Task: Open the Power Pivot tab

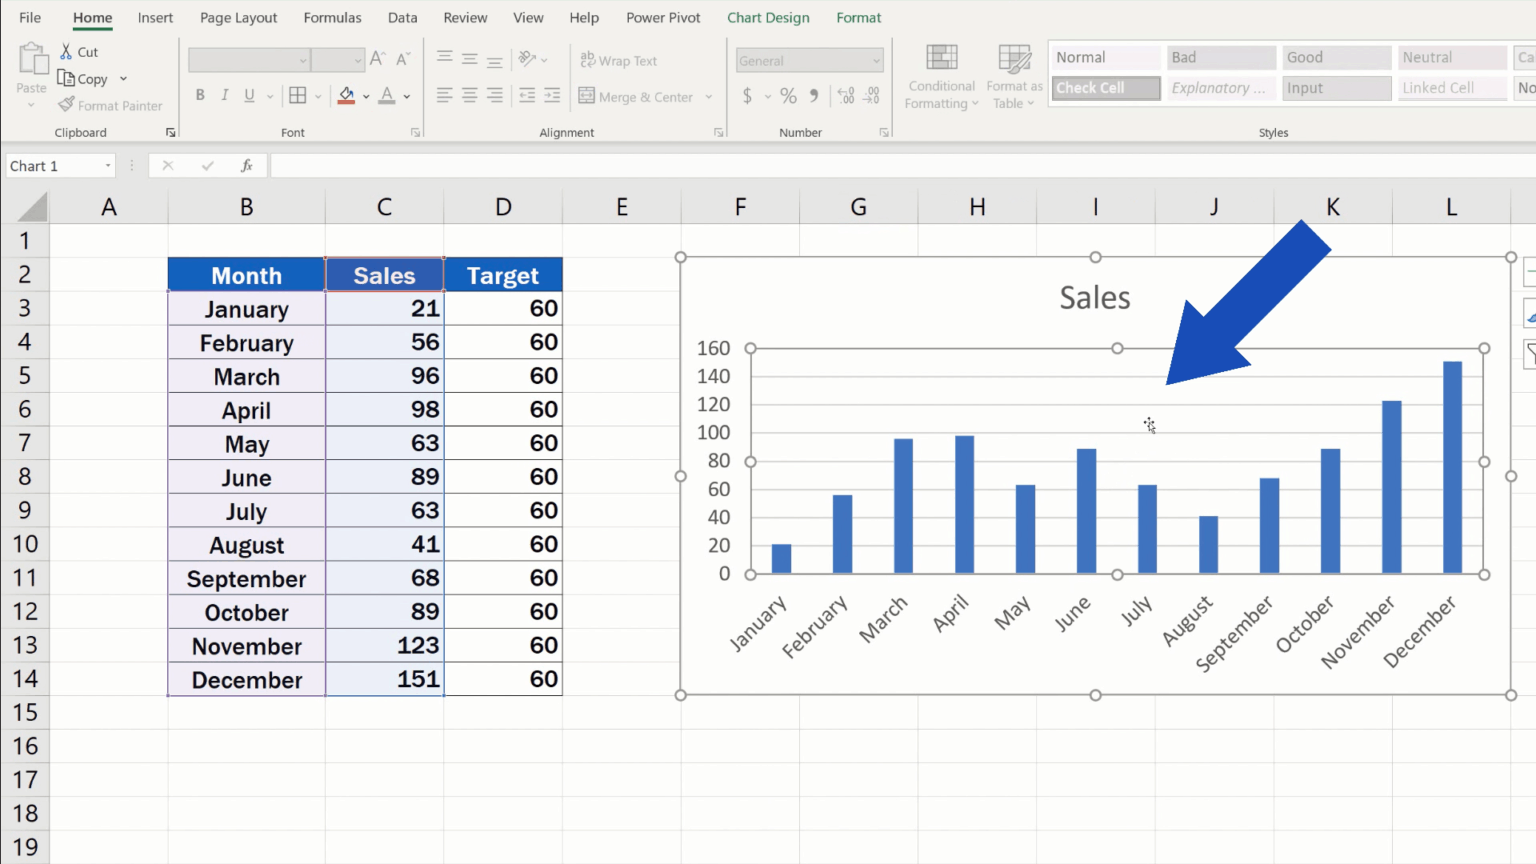Action: (663, 17)
